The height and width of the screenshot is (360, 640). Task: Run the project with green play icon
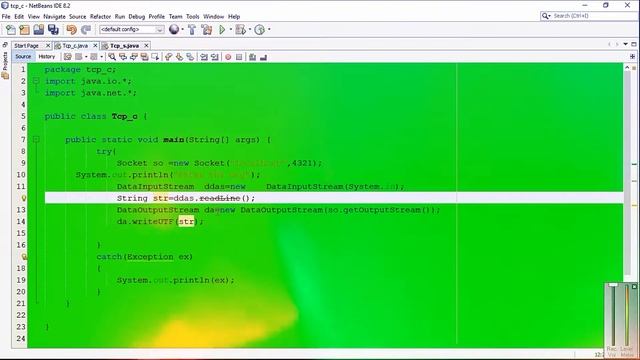(222, 29)
